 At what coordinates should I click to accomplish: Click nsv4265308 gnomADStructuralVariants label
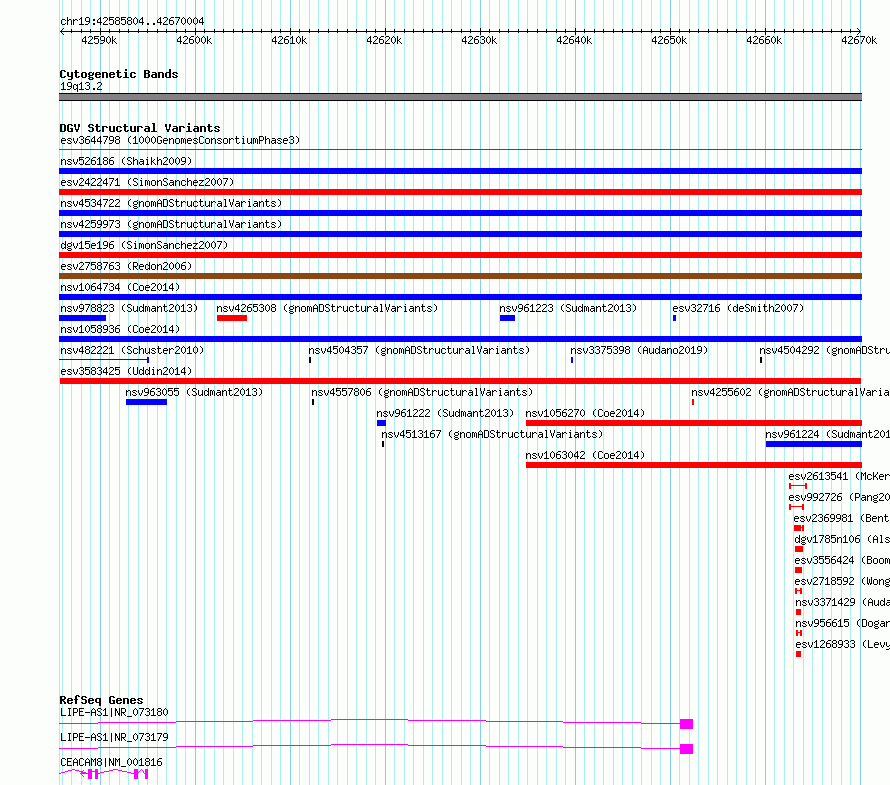click(x=327, y=308)
